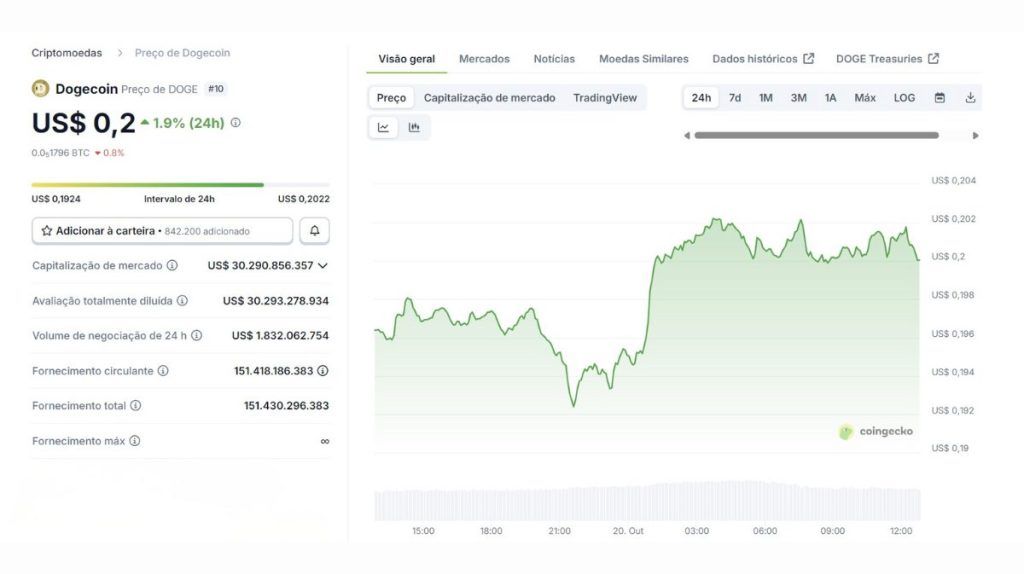Select the 3M time range
1024x574 pixels.
[798, 98]
